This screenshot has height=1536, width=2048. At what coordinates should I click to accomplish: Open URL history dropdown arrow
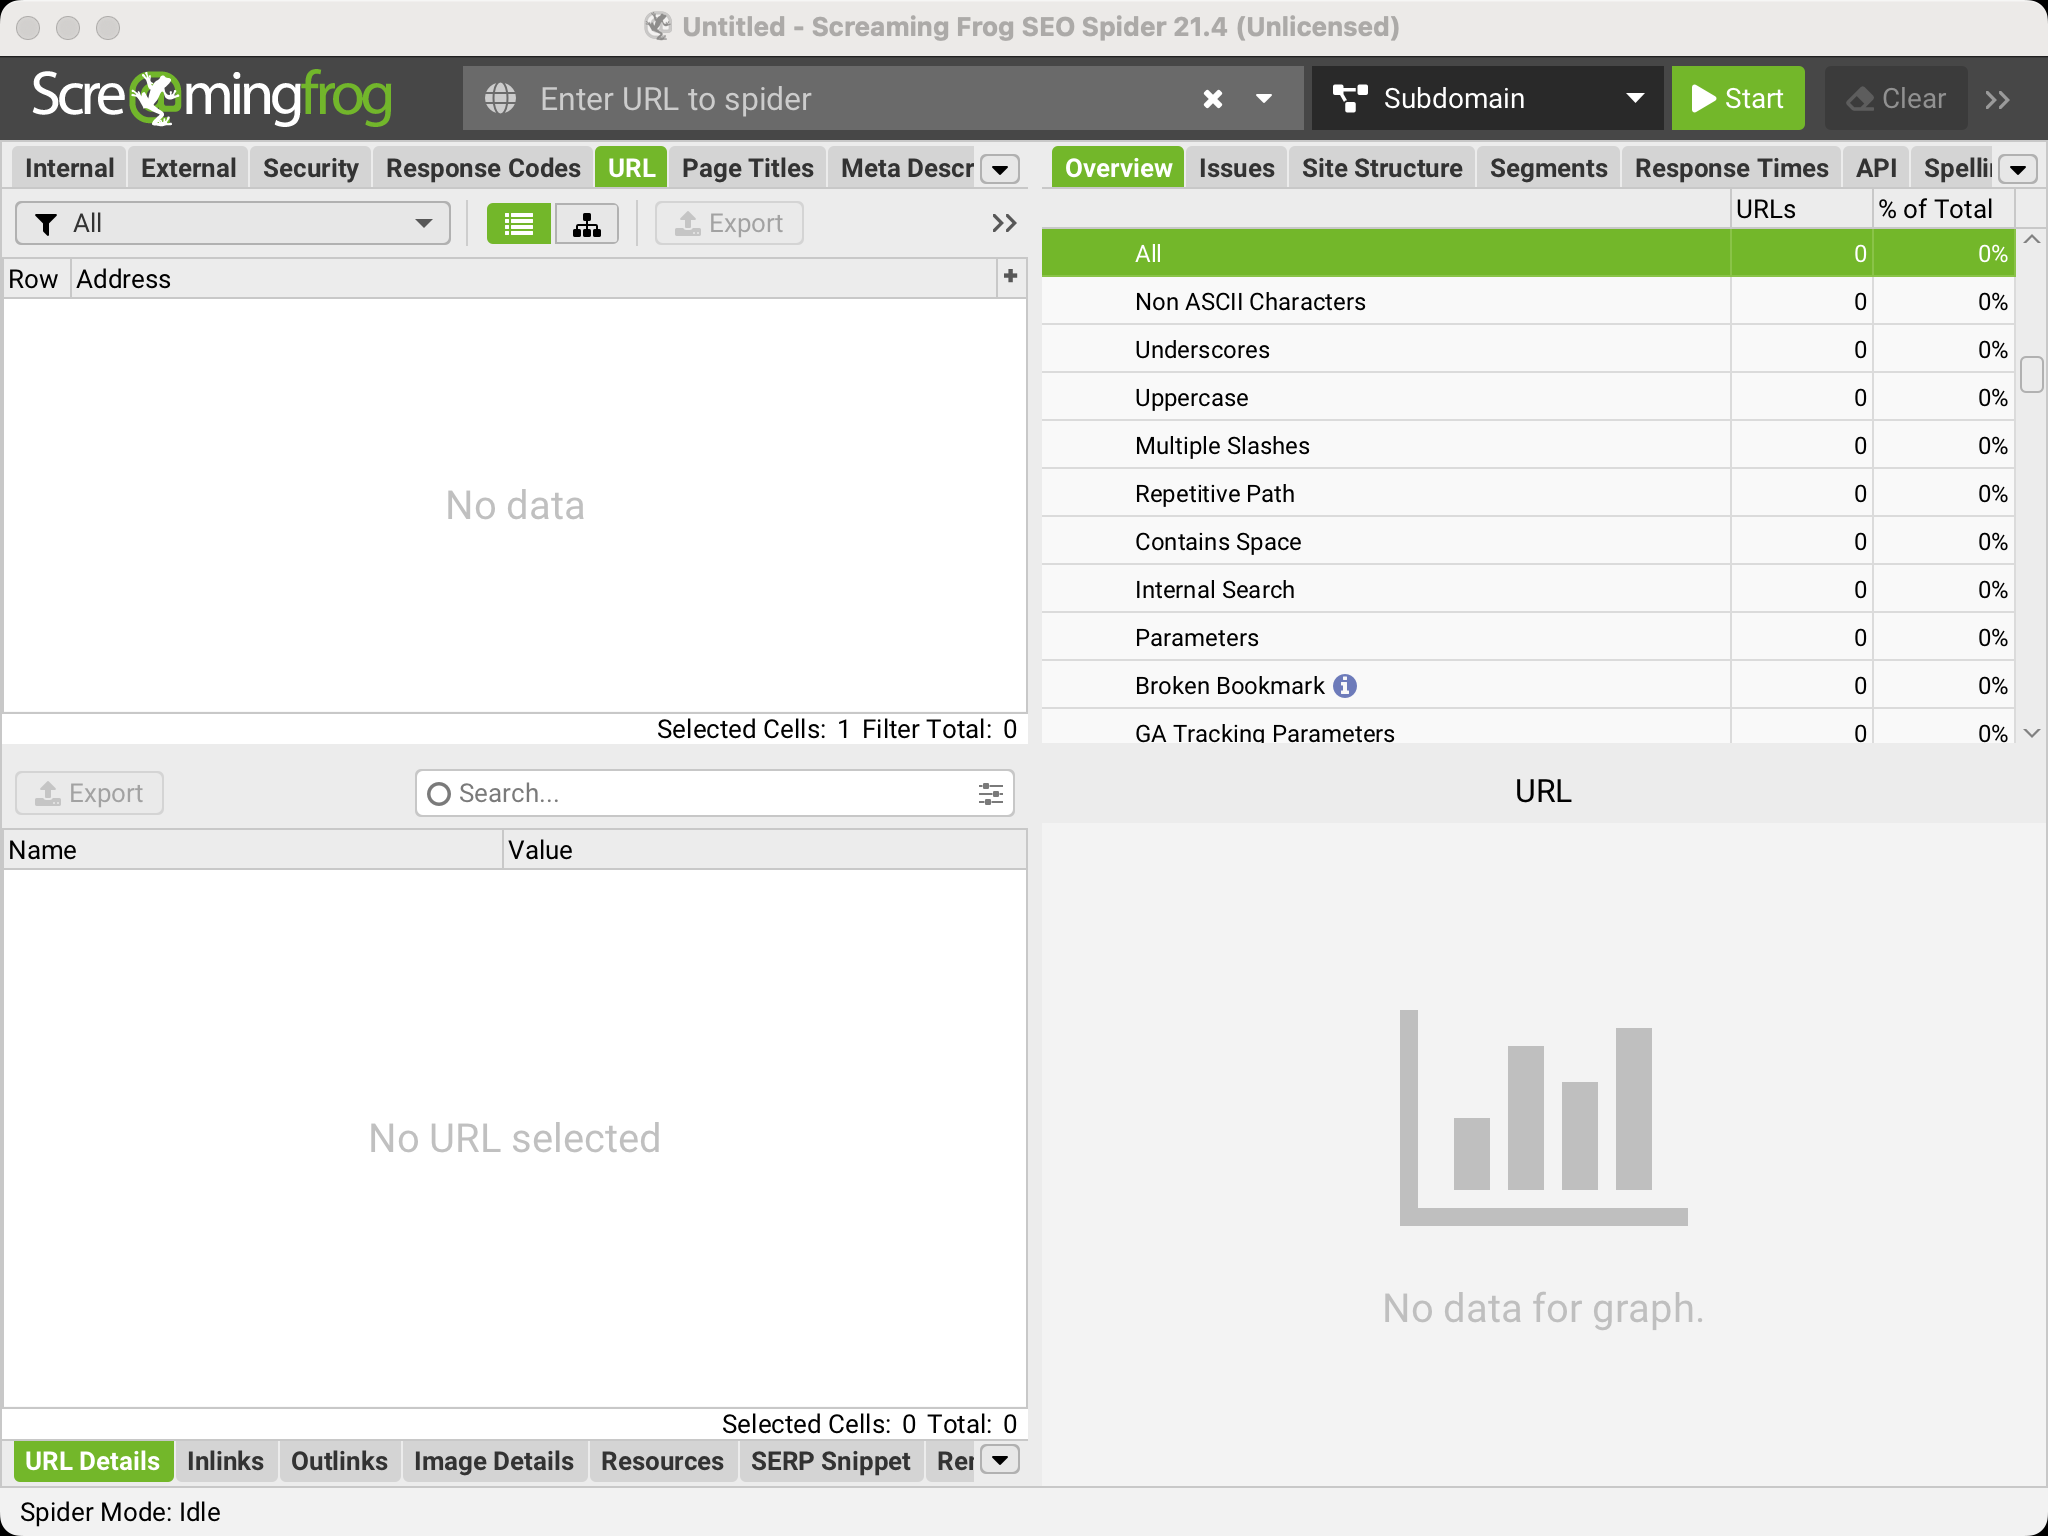1263,98
